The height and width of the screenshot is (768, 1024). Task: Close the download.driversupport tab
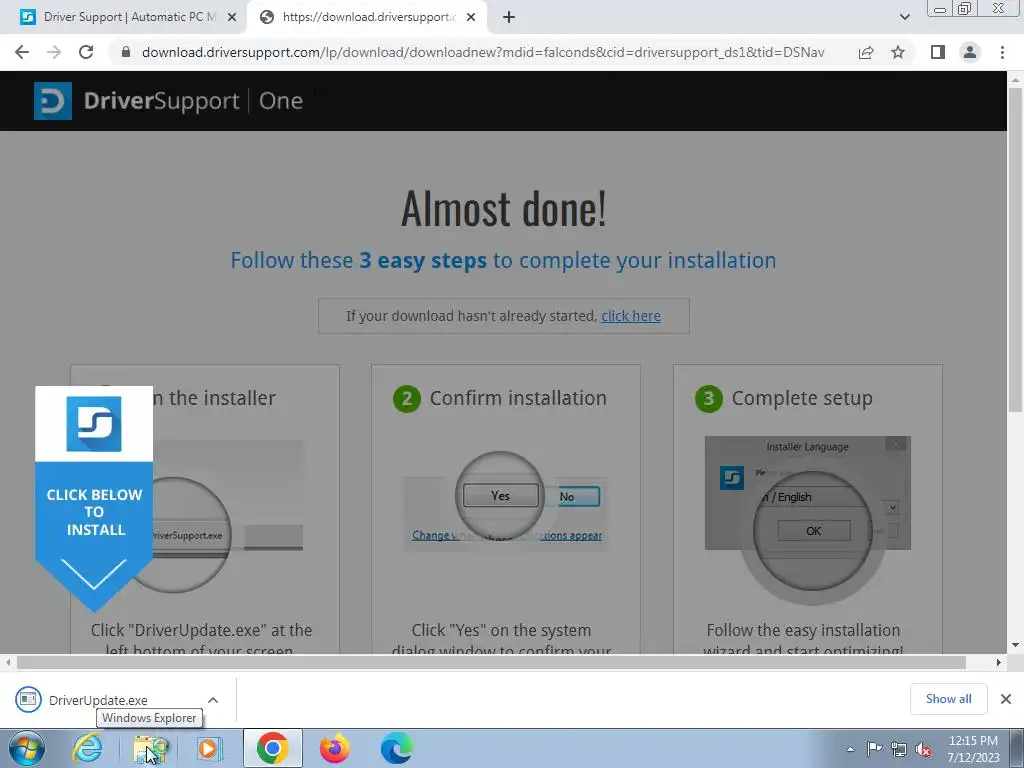[x=471, y=17]
